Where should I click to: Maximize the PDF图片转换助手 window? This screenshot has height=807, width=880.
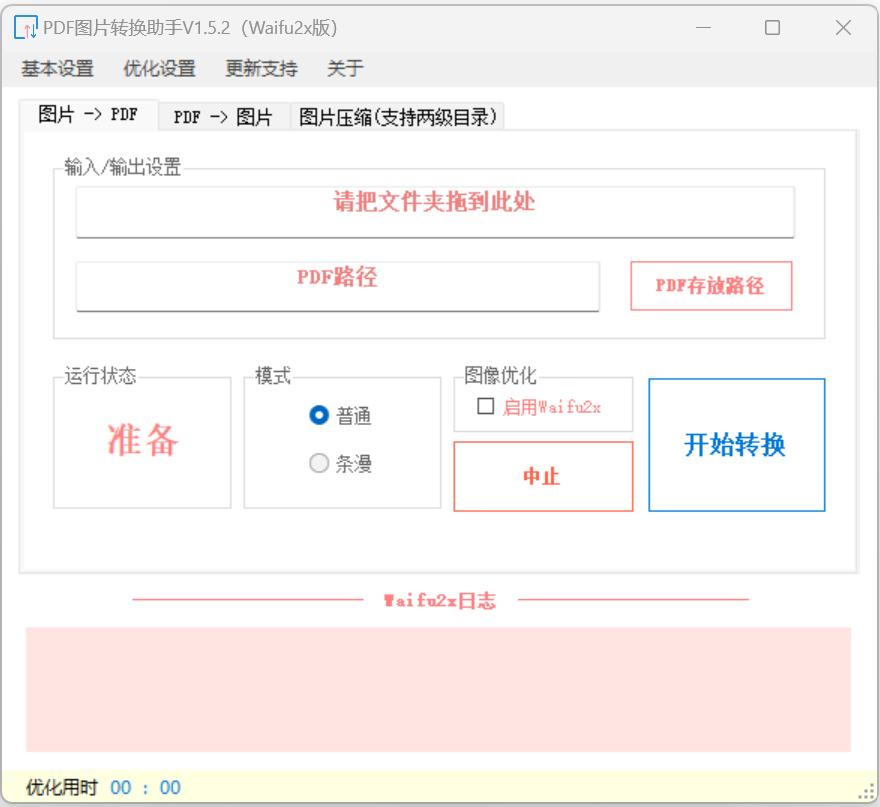pyautogui.click(x=772, y=27)
